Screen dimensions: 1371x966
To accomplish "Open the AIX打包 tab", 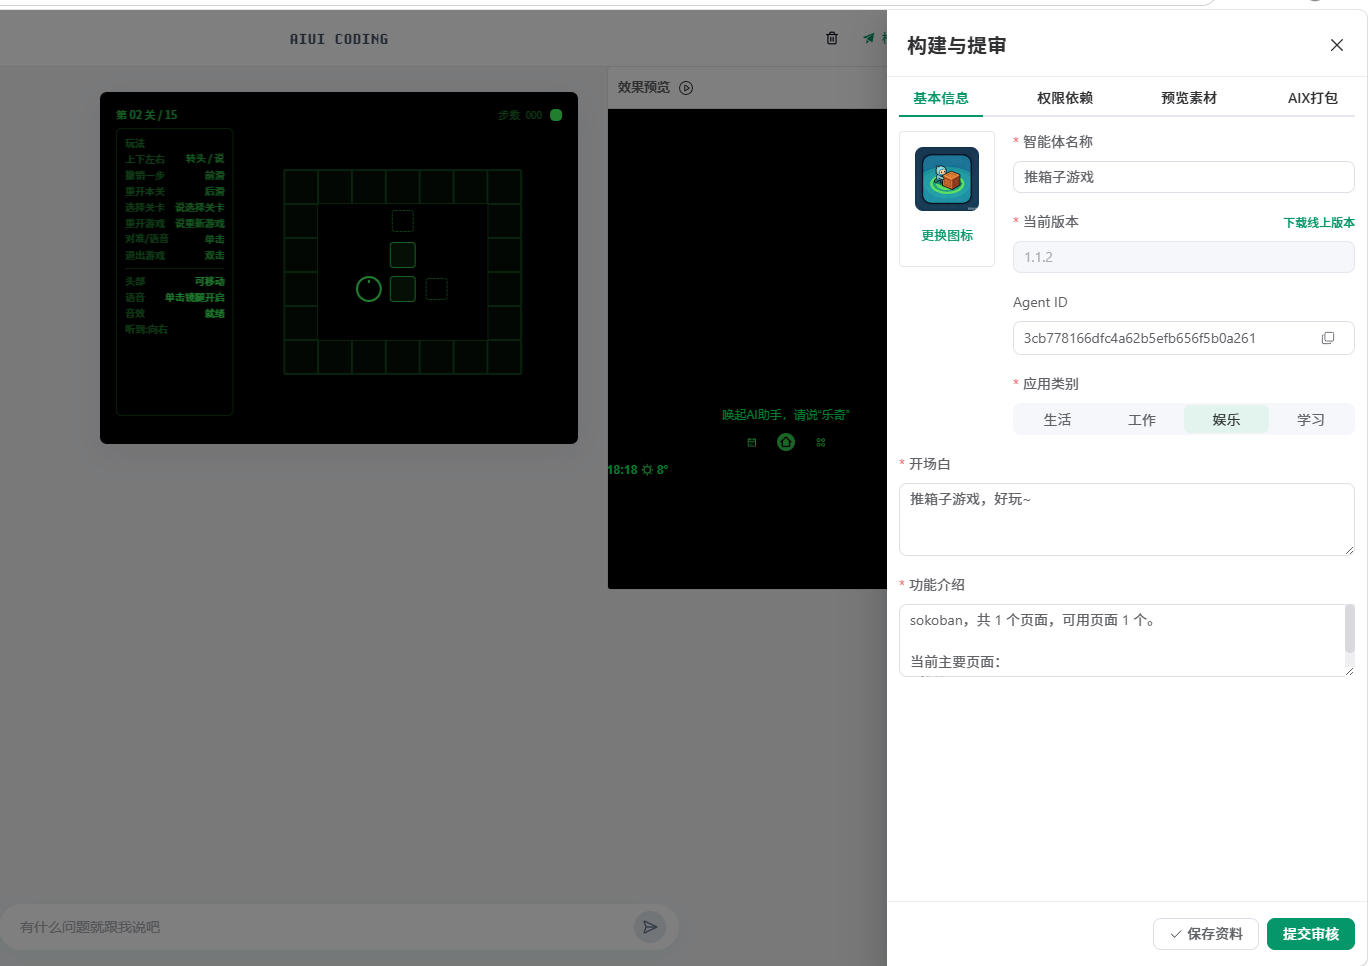I will coord(1312,98).
